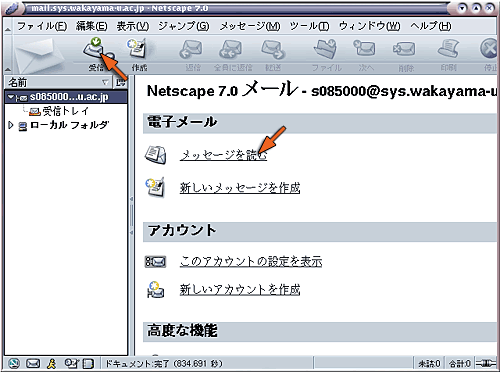Select the s085000...u.ac.jp account row

(66, 97)
